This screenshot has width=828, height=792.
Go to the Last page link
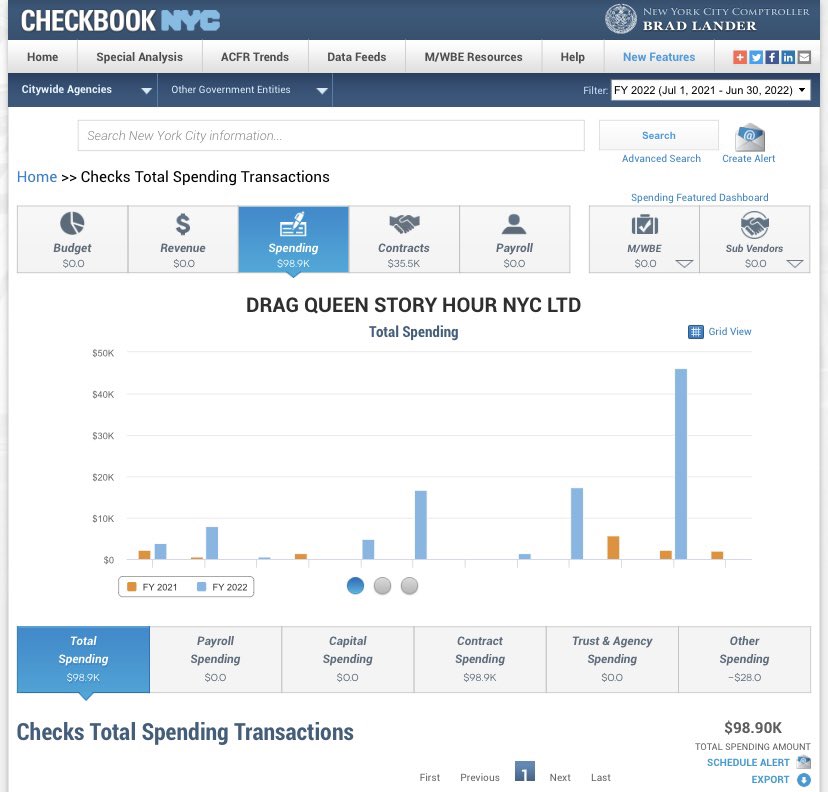[600, 777]
